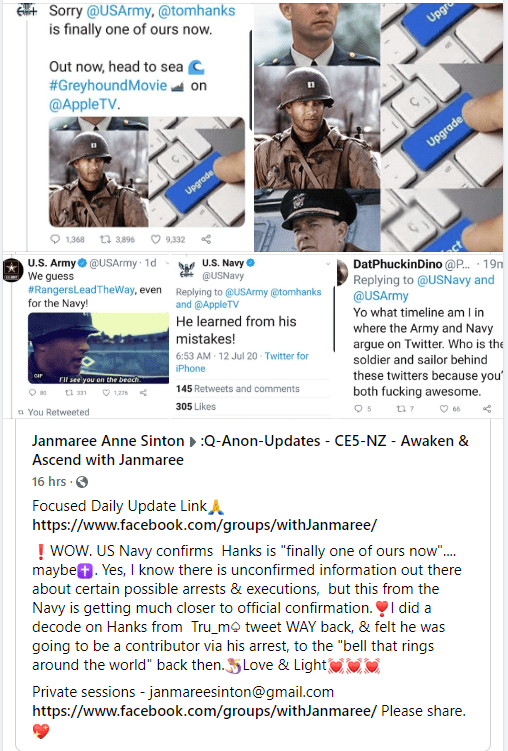Open the U.S. Army profile avatar
Viewport: 508px width, 751px height.
pos(12,270)
